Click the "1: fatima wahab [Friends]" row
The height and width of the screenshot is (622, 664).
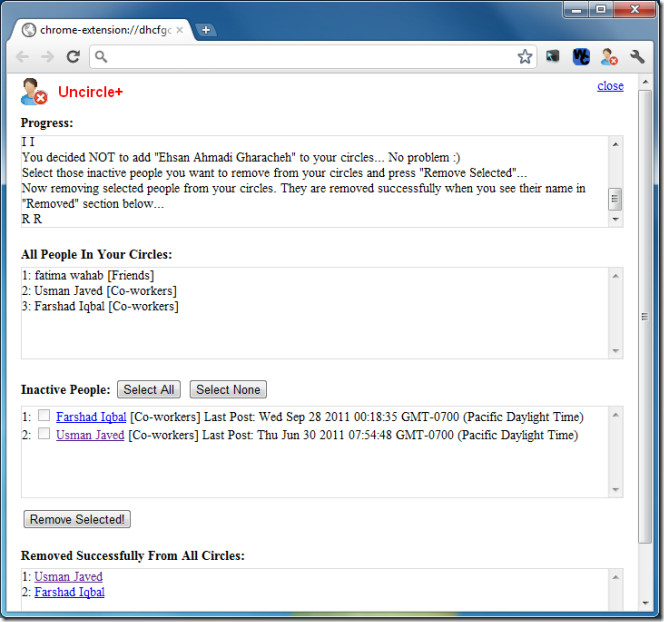(88, 276)
